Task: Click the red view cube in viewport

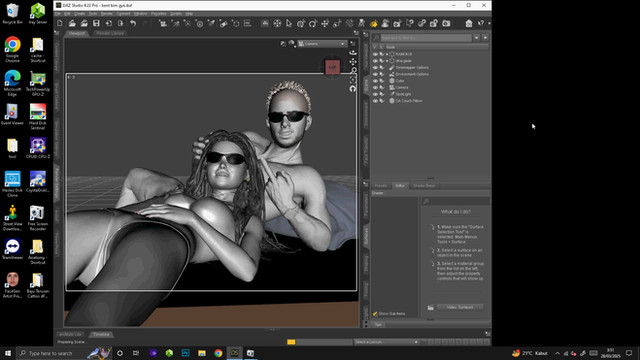Action: (x=332, y=67)
